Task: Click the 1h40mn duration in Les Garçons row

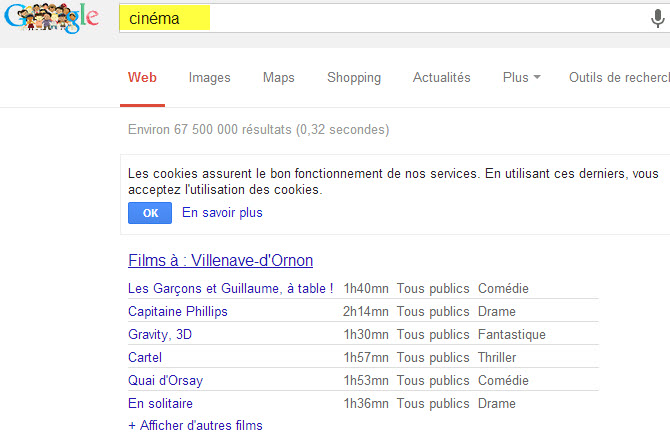Action: [366, 289]
